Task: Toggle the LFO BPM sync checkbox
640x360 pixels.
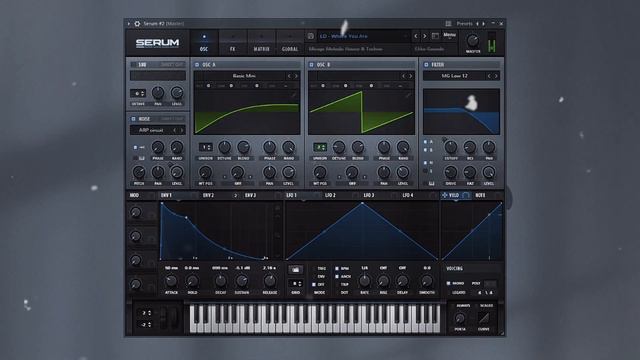Action: [x=337, y=269]
